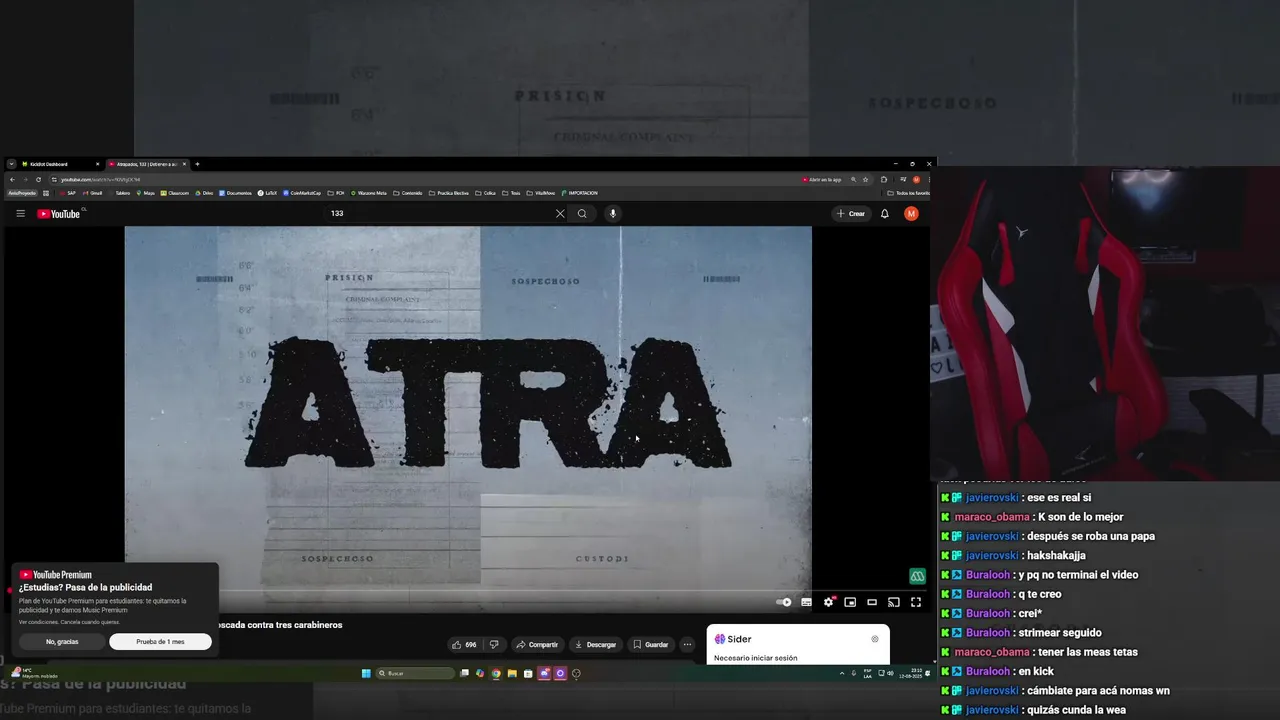1280x720 pixels.
Task: Start voice search with the microphone icon
Action: tap(613, 213)
